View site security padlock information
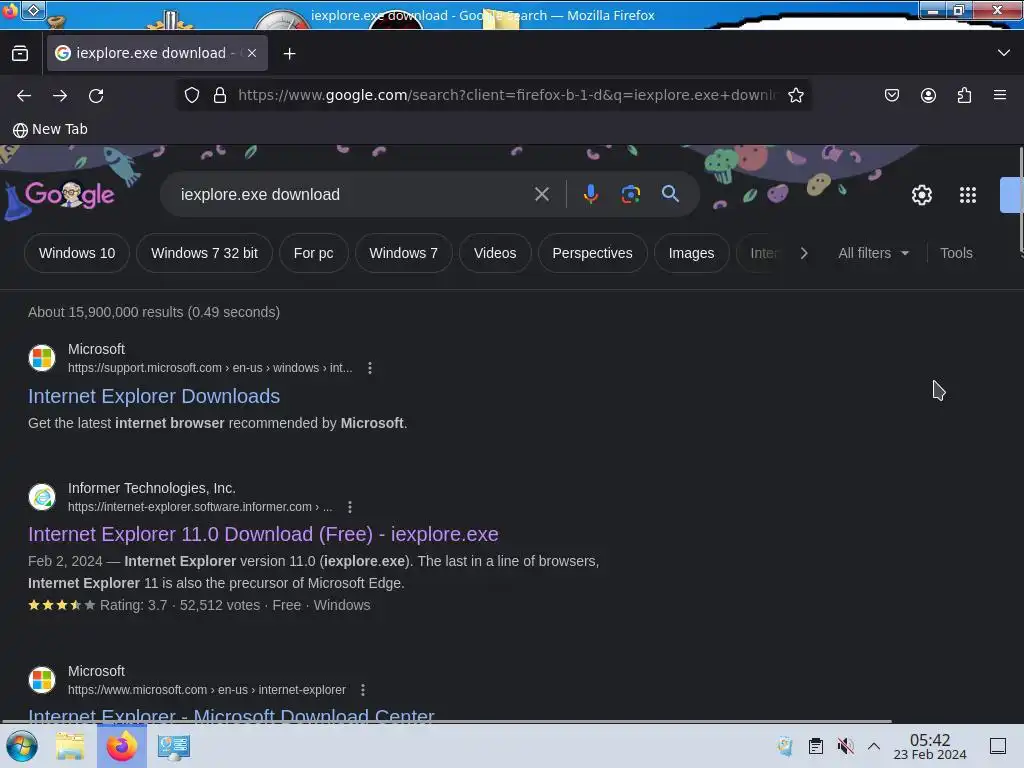This screenshot has width=1024, height=768. click(220, 95)
